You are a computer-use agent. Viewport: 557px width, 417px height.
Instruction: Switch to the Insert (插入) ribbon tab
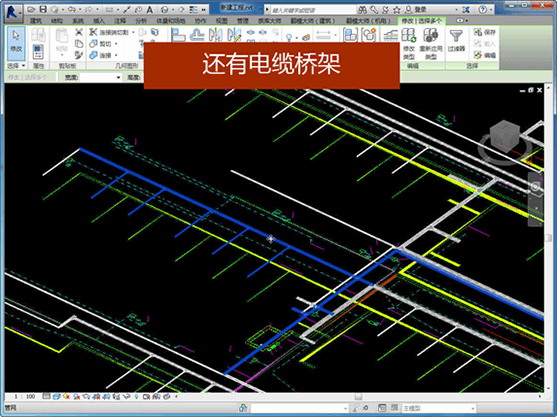pyautogui.click(x=99, y=21)
